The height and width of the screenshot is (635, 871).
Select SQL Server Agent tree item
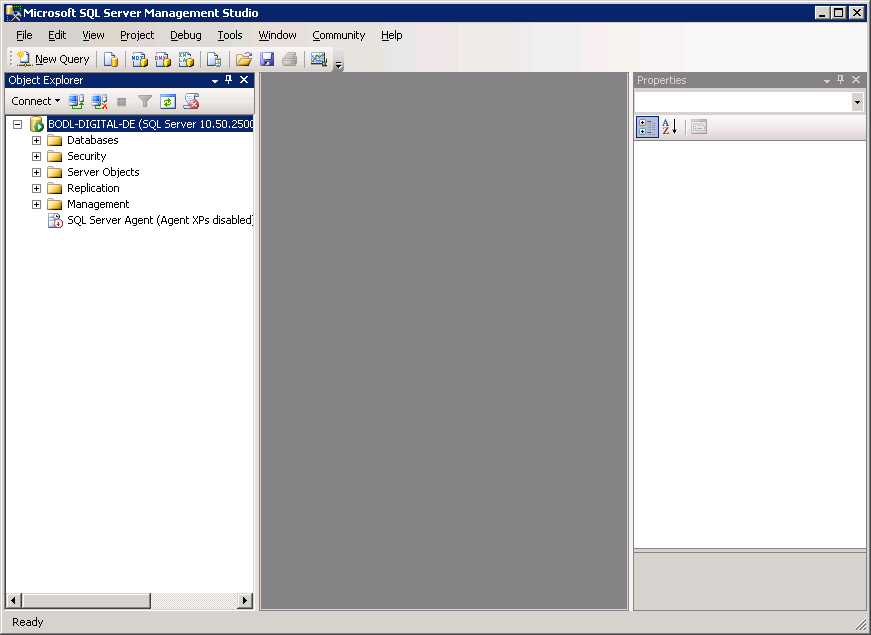click(160, 220)
